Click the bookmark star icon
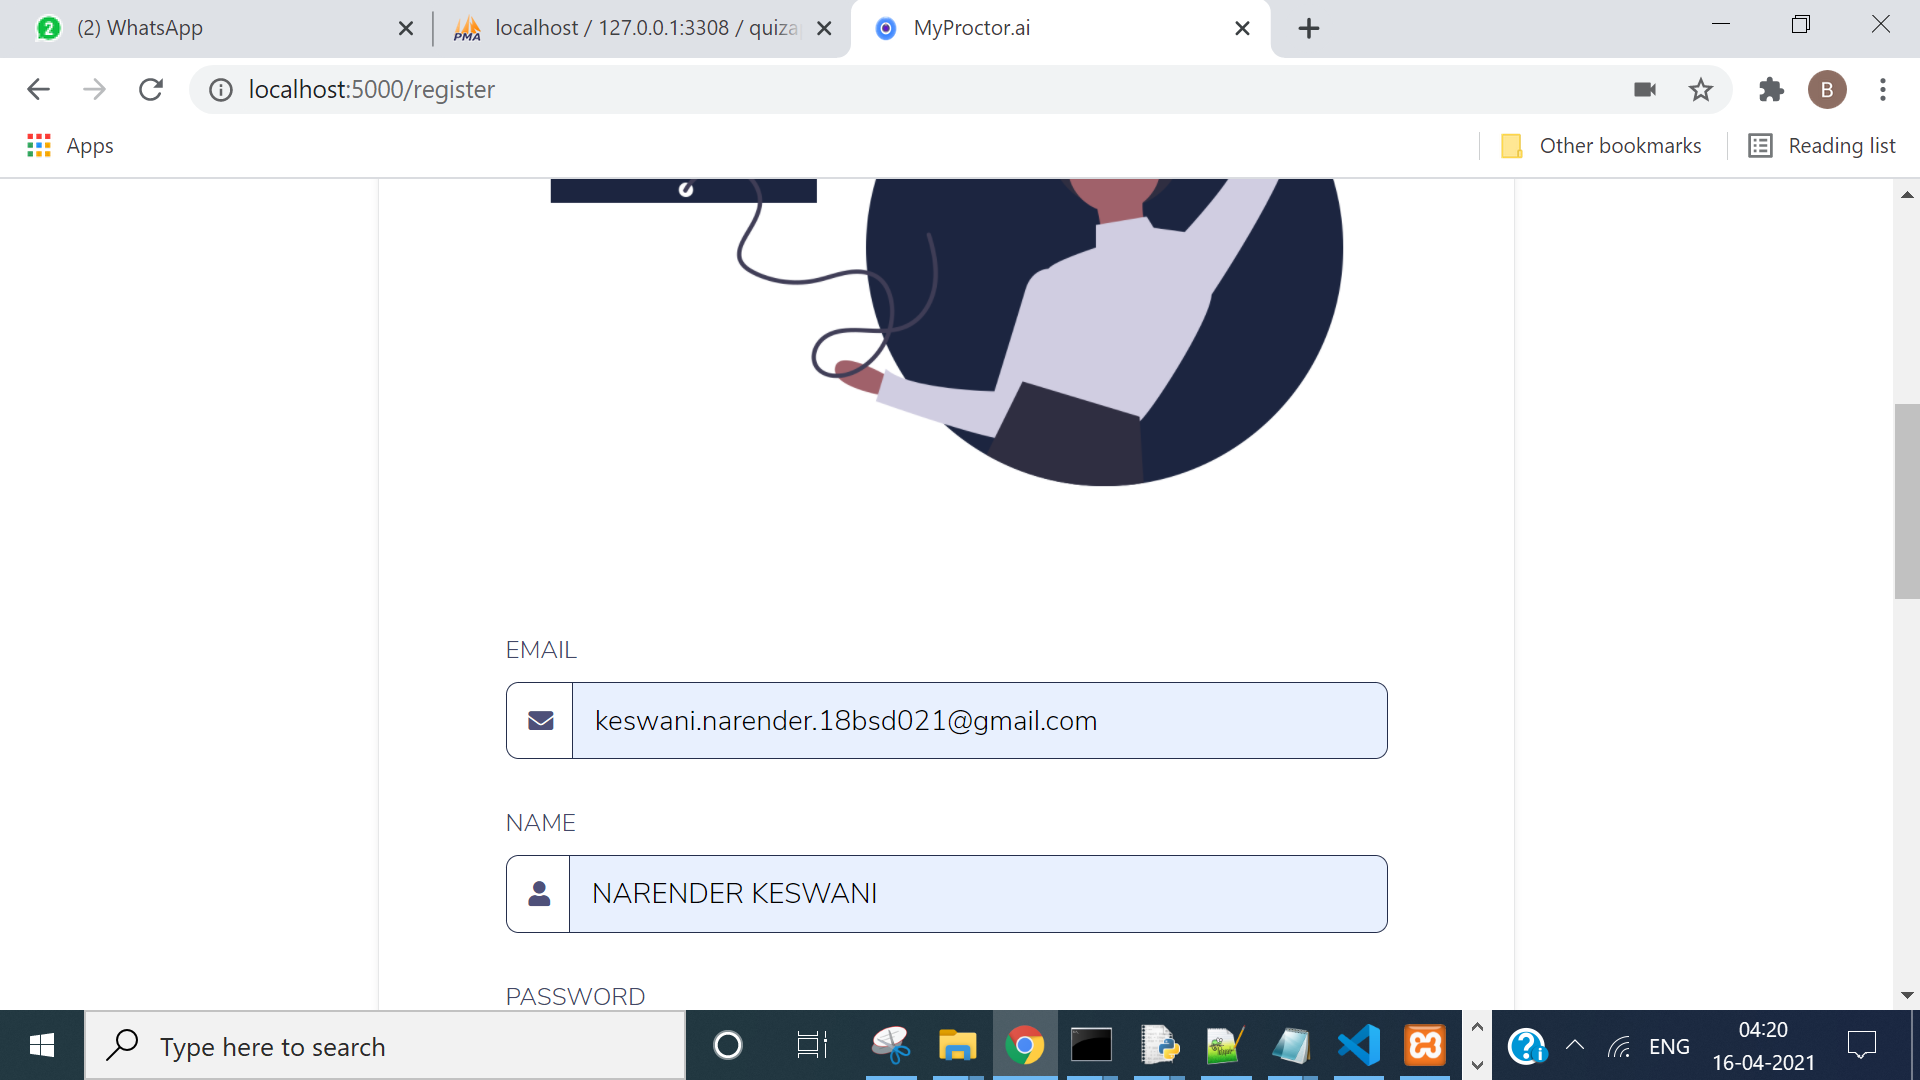The height and width of the screenshot is (1080, 1920). [1704, 90]
